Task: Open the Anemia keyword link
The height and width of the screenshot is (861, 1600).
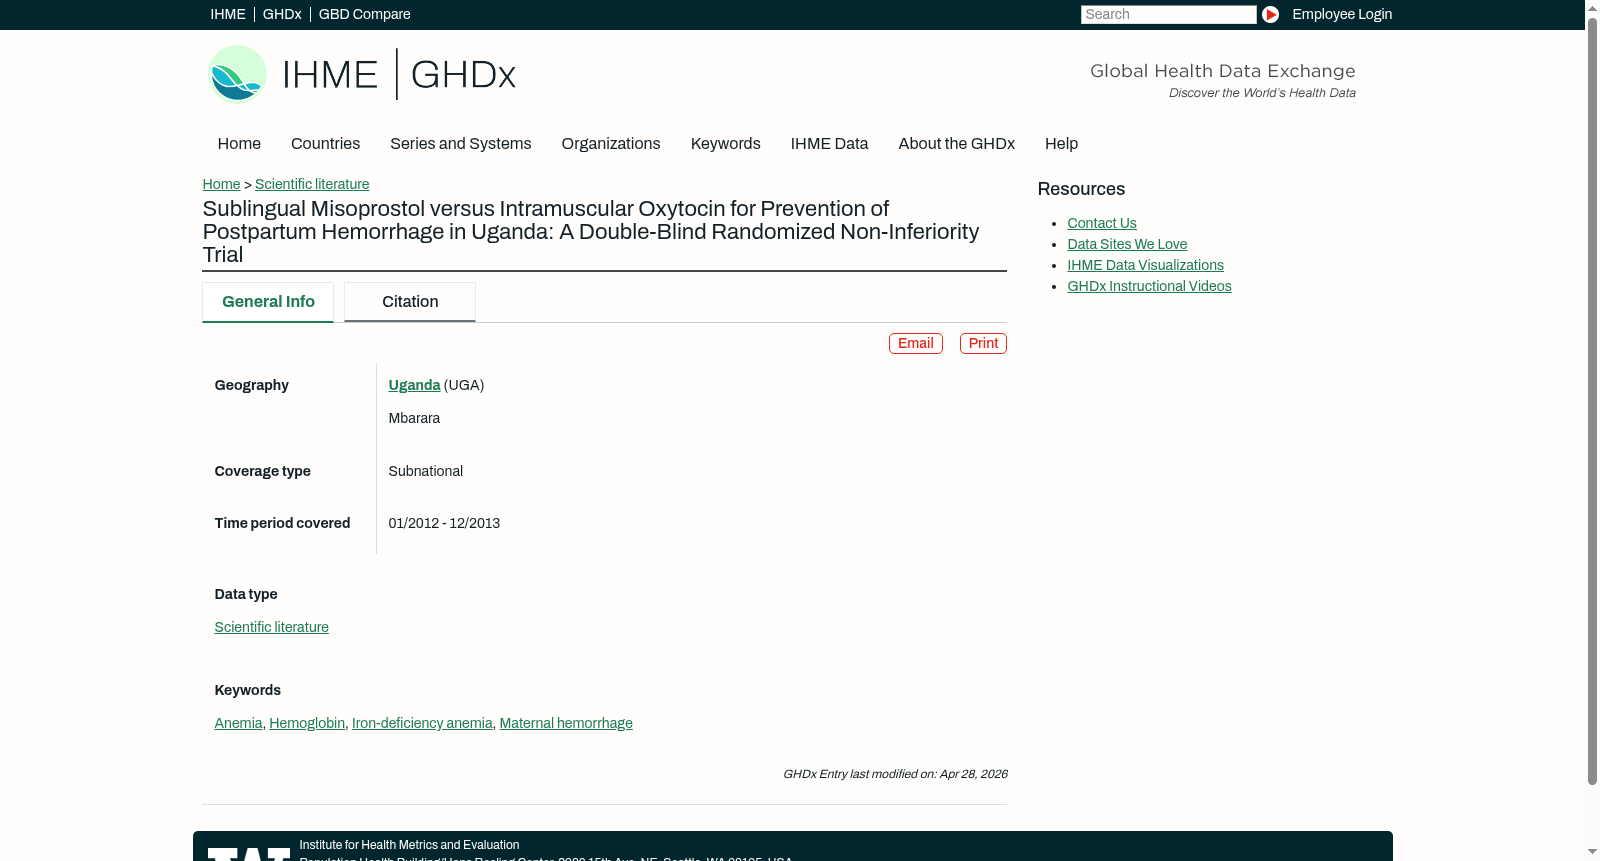Action: (238, 723)
